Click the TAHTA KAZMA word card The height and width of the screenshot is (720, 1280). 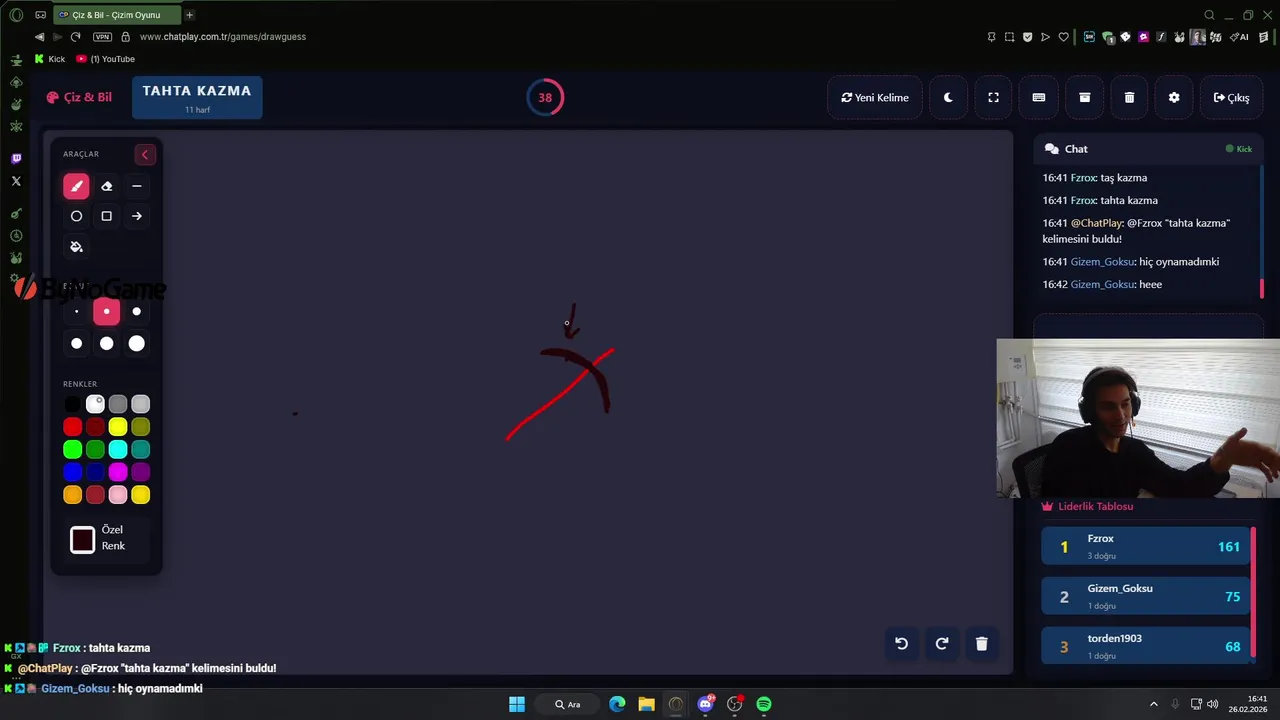(197, 98)
